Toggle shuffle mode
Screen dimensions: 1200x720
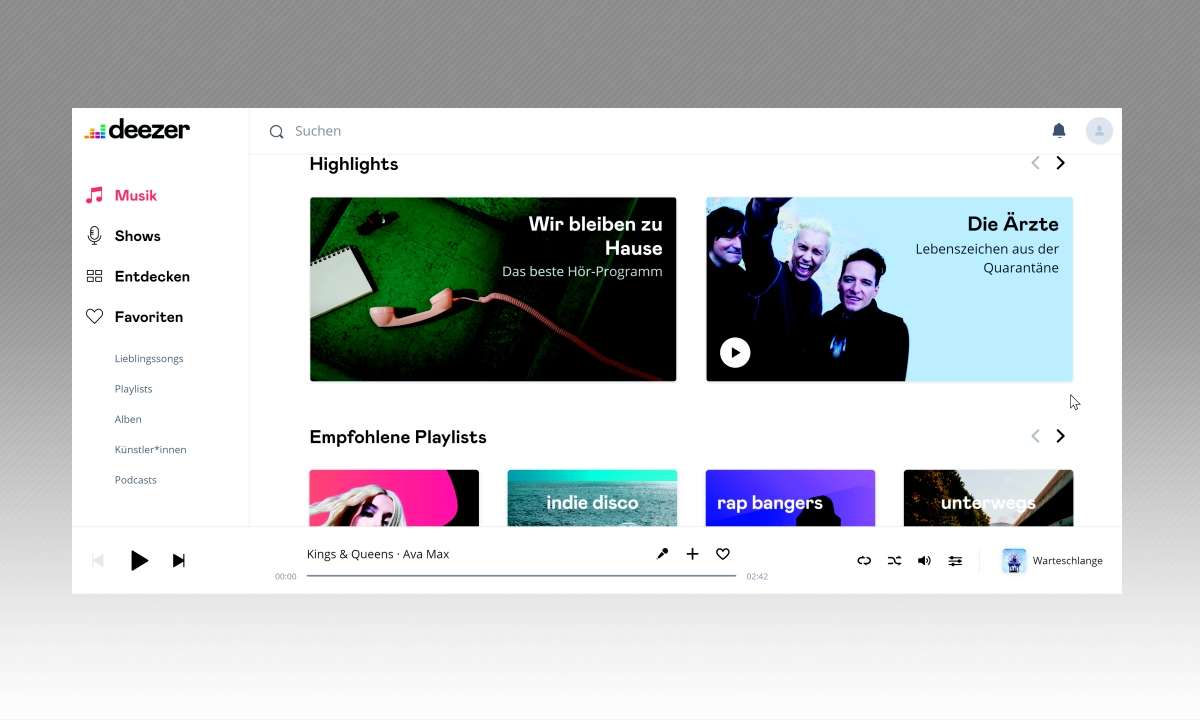pyautogui.click(x=894, y=561)
